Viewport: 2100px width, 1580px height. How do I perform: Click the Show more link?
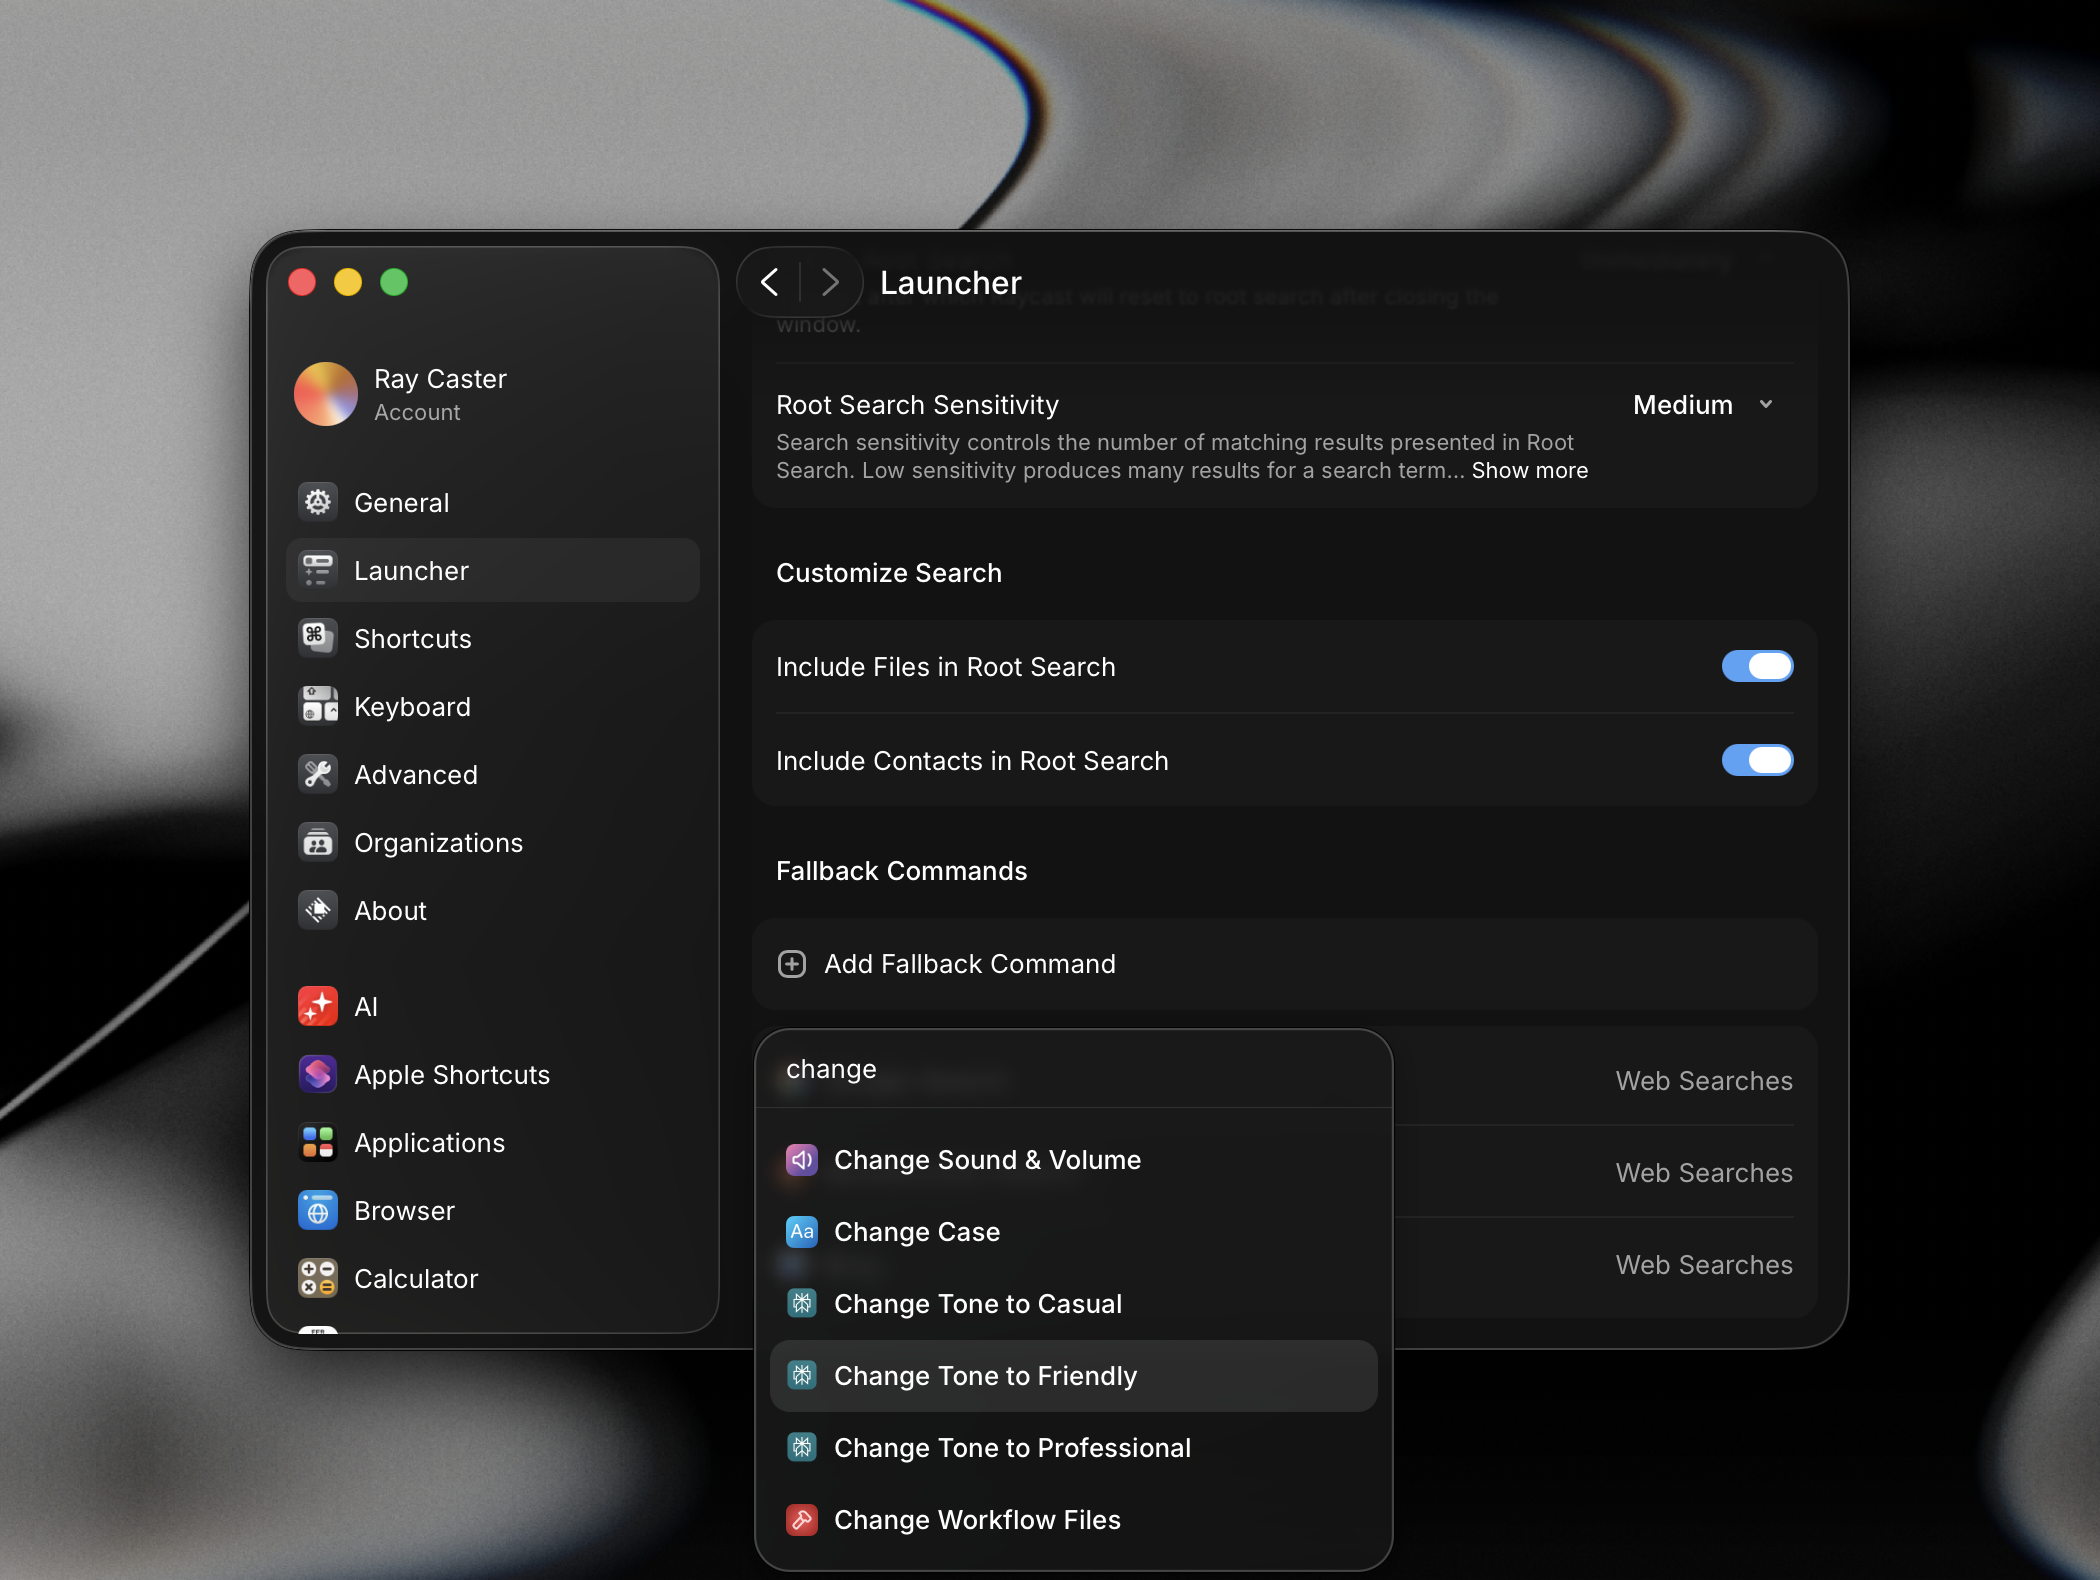[x=1529, y=470]
